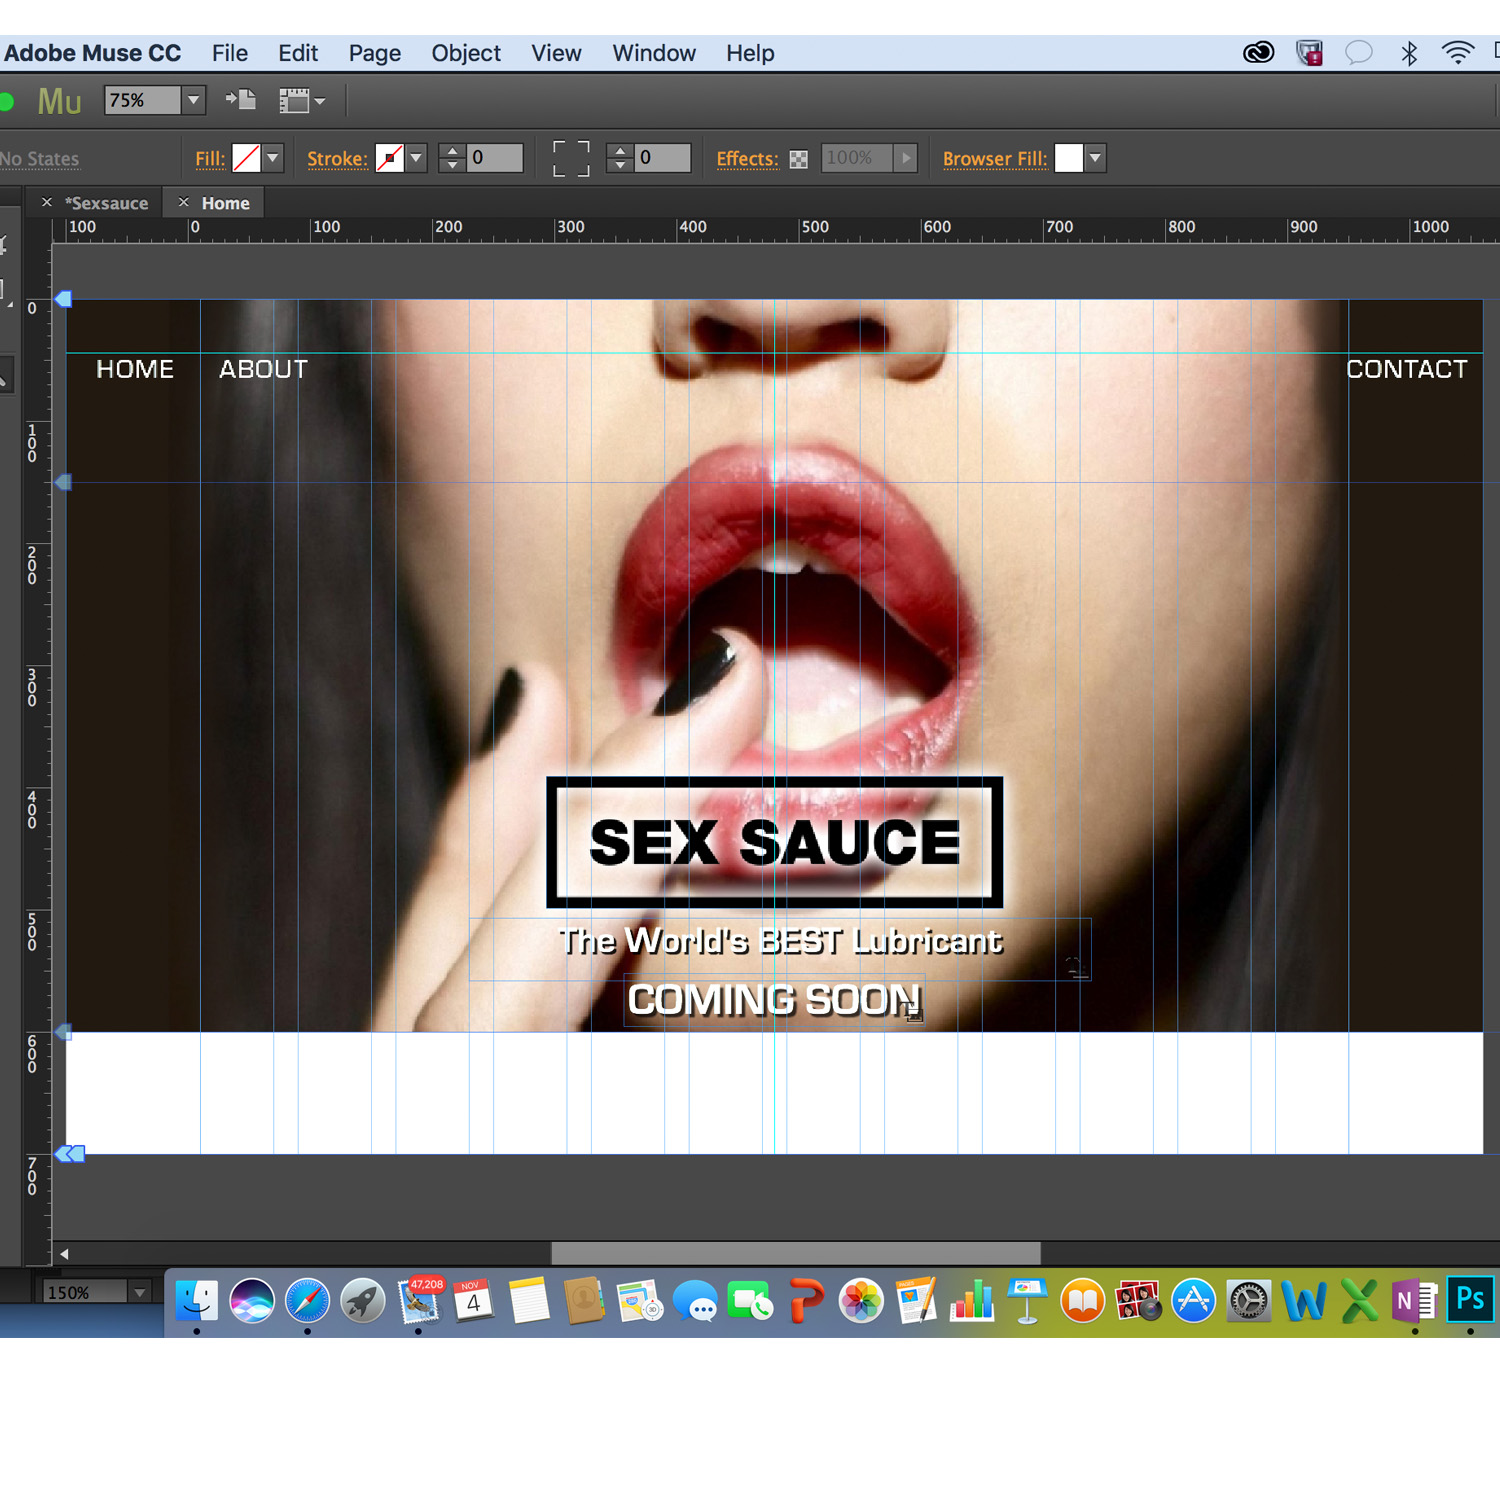Open the Stroke color dropdown arrow

(x=417, y=158)
